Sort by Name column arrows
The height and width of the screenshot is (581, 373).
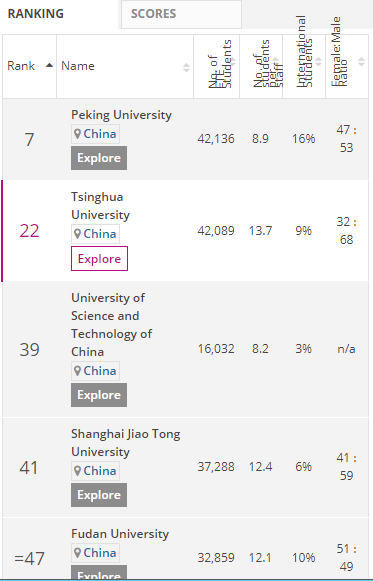(x=186, y=67)
